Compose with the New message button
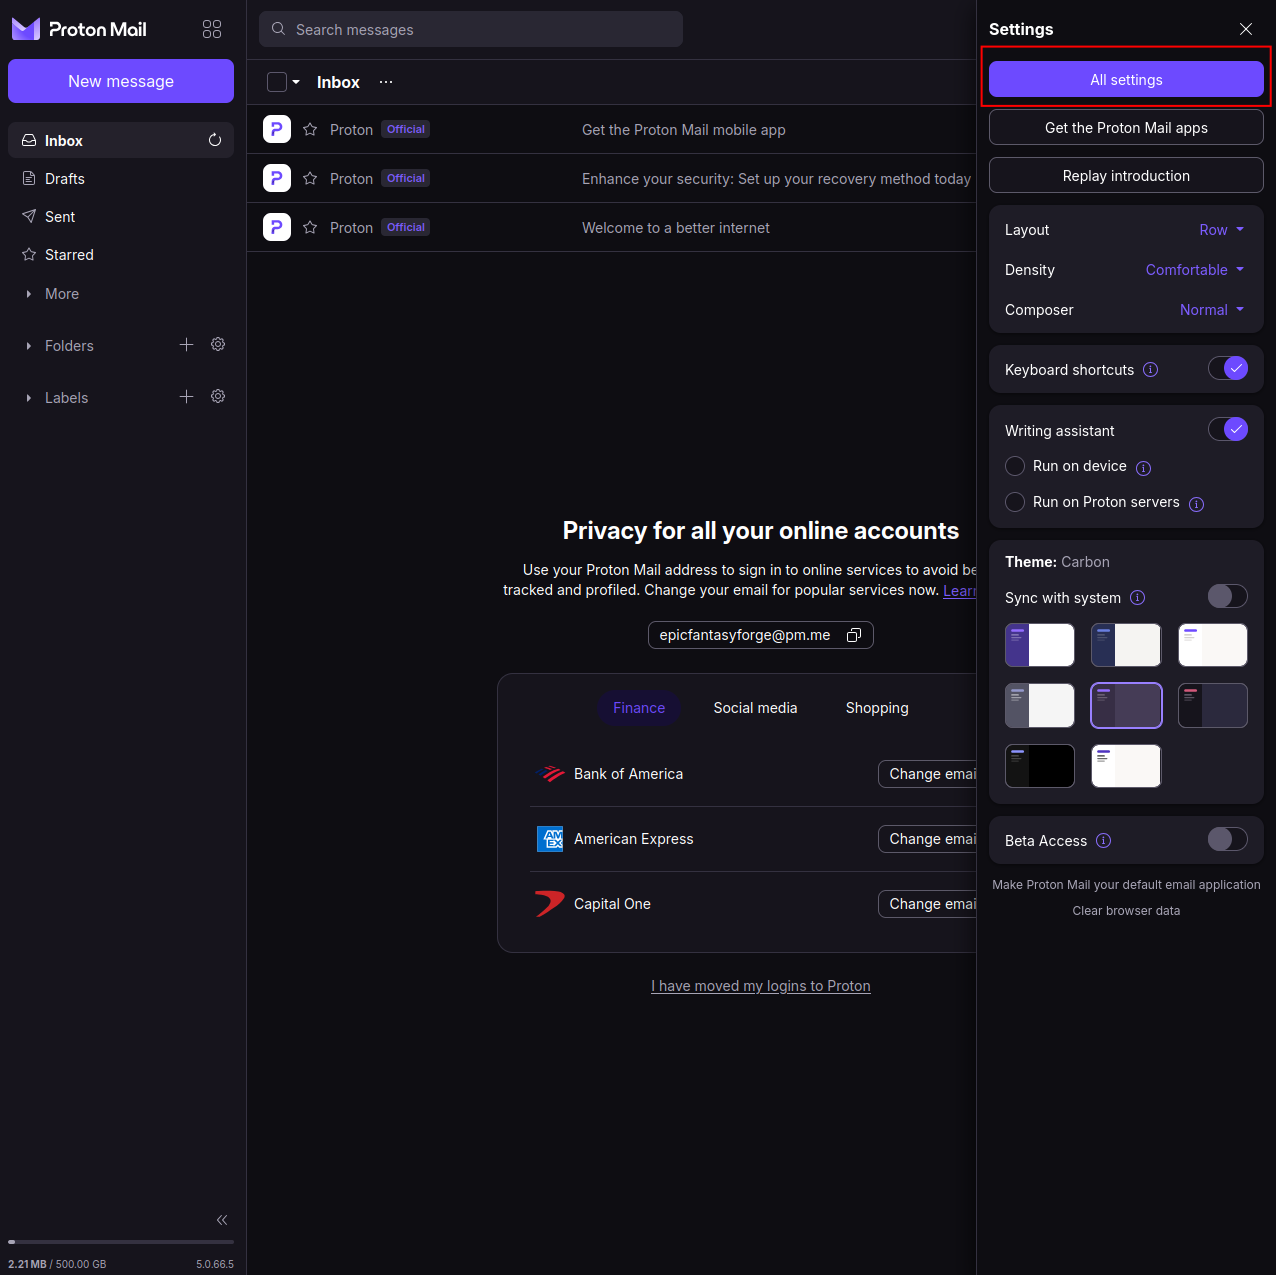 [x=121, y=81]
